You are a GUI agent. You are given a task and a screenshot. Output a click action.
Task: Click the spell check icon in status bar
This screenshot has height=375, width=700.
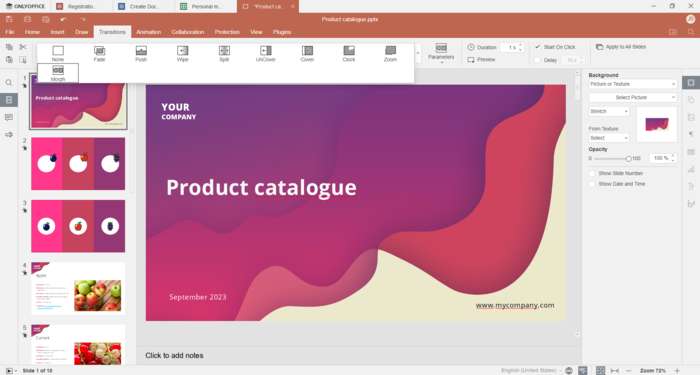coord(583,371)
